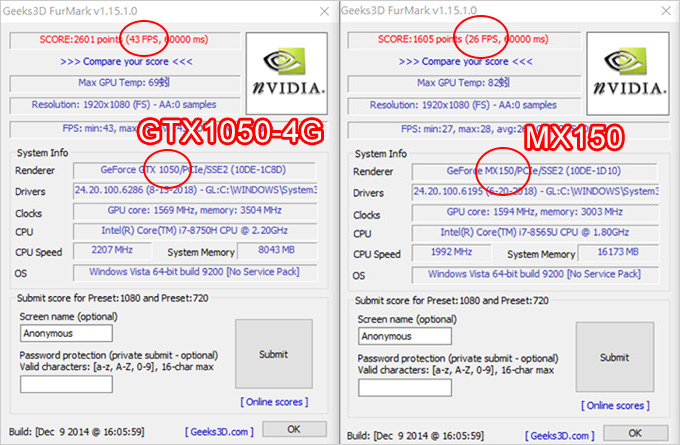Click Windows Vista OS value in MX150 window

(535, 275)
